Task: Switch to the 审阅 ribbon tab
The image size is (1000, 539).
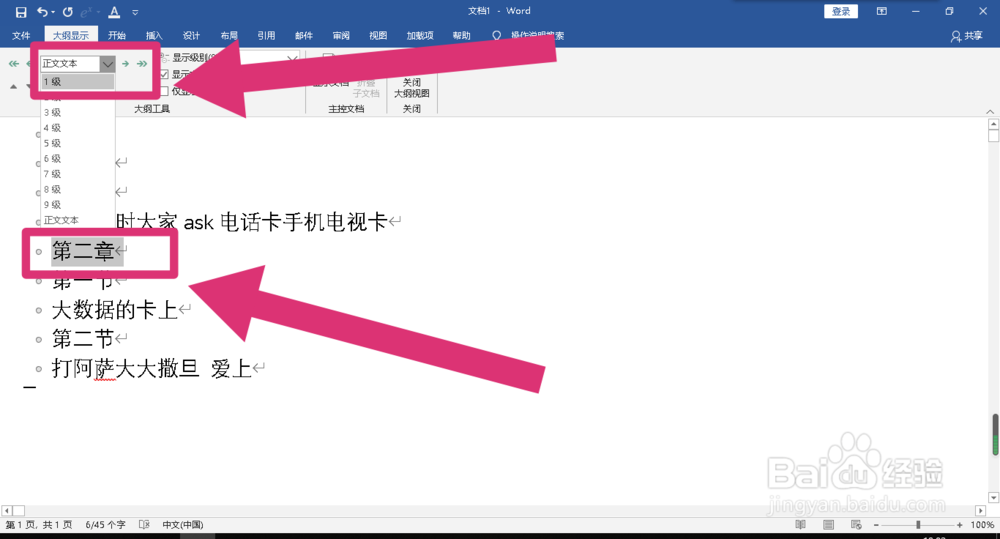Action: coord(341,36)
